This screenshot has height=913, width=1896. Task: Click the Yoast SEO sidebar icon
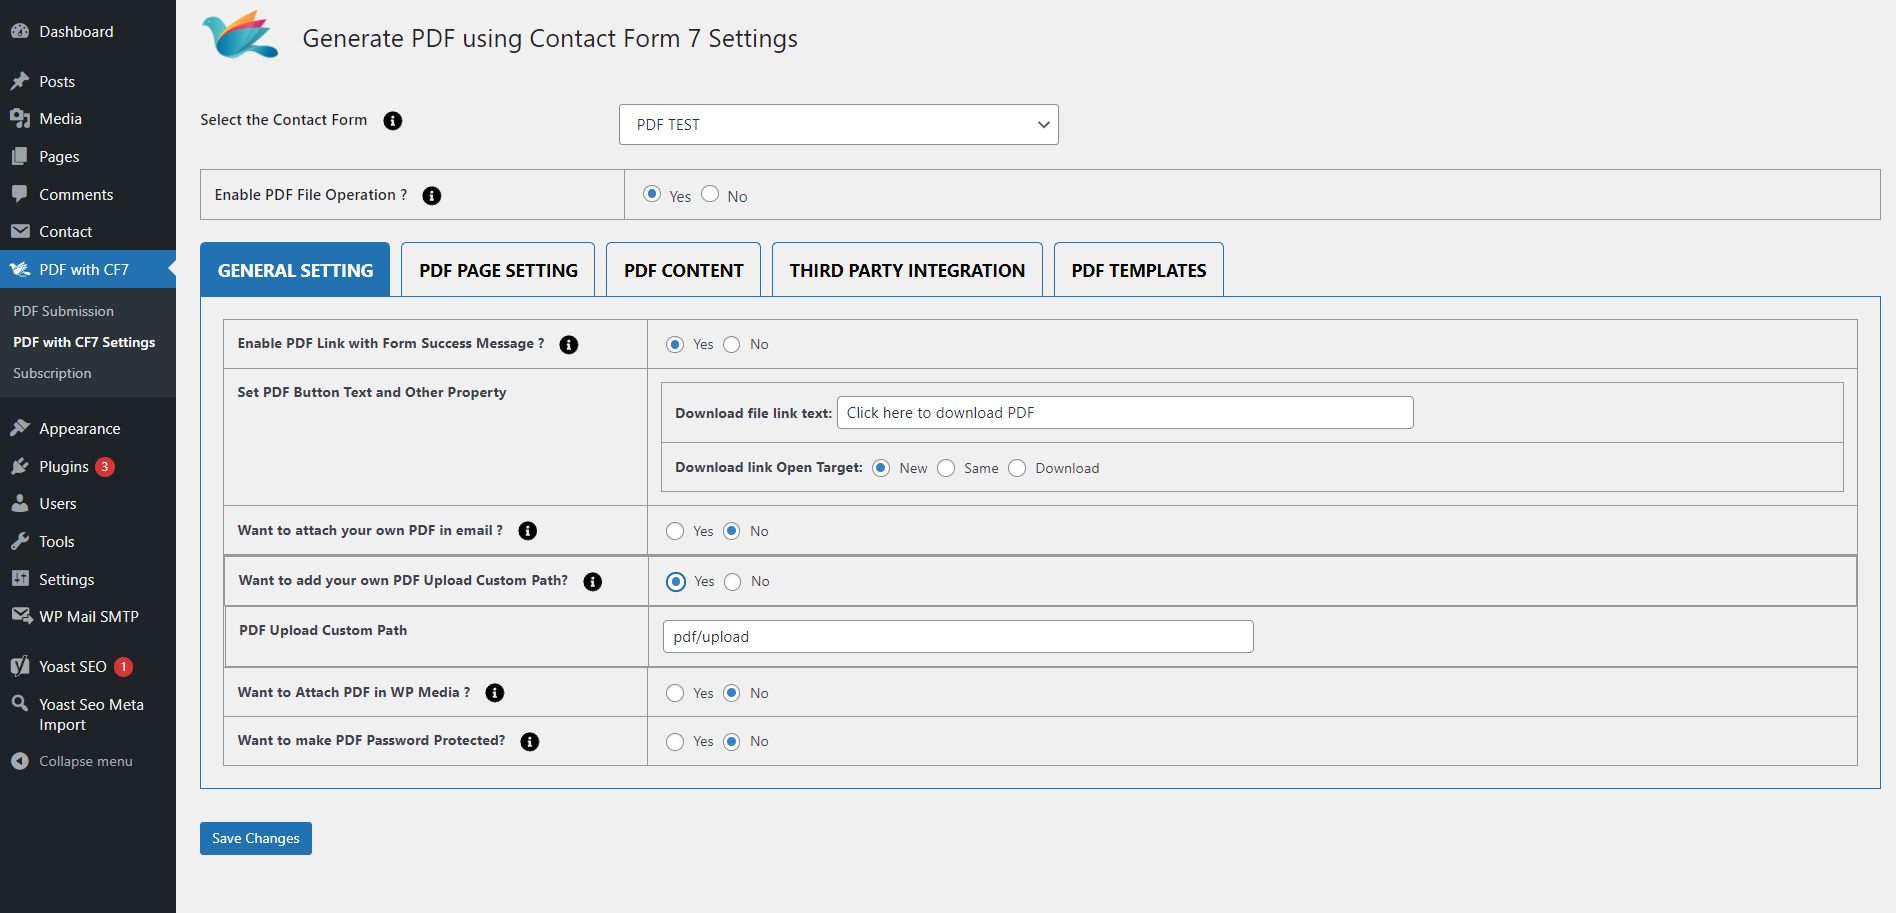tap(20, 666)
